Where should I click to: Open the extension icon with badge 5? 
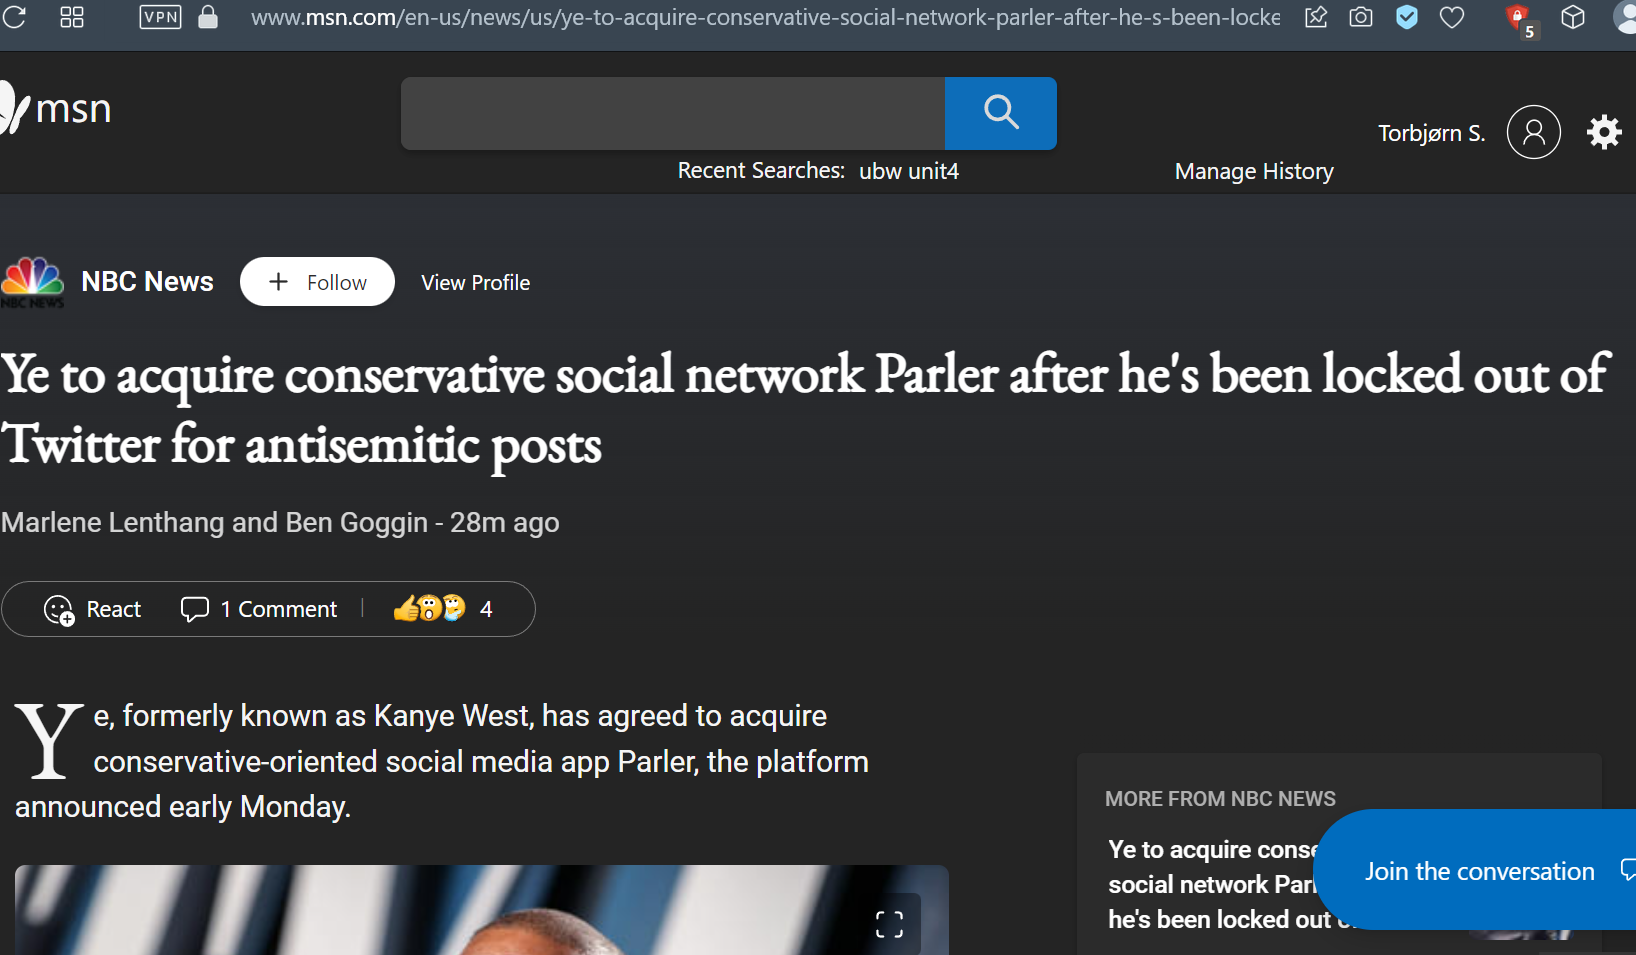tap(1520, 20)
